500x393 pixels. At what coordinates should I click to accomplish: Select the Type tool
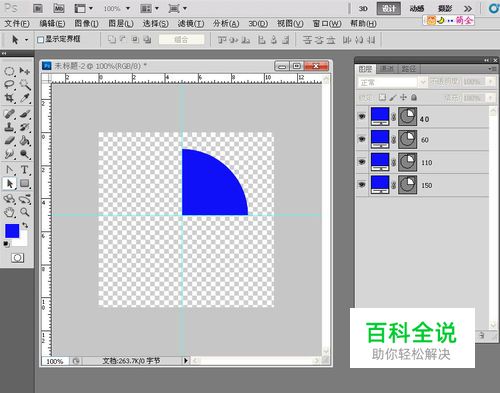24,170
